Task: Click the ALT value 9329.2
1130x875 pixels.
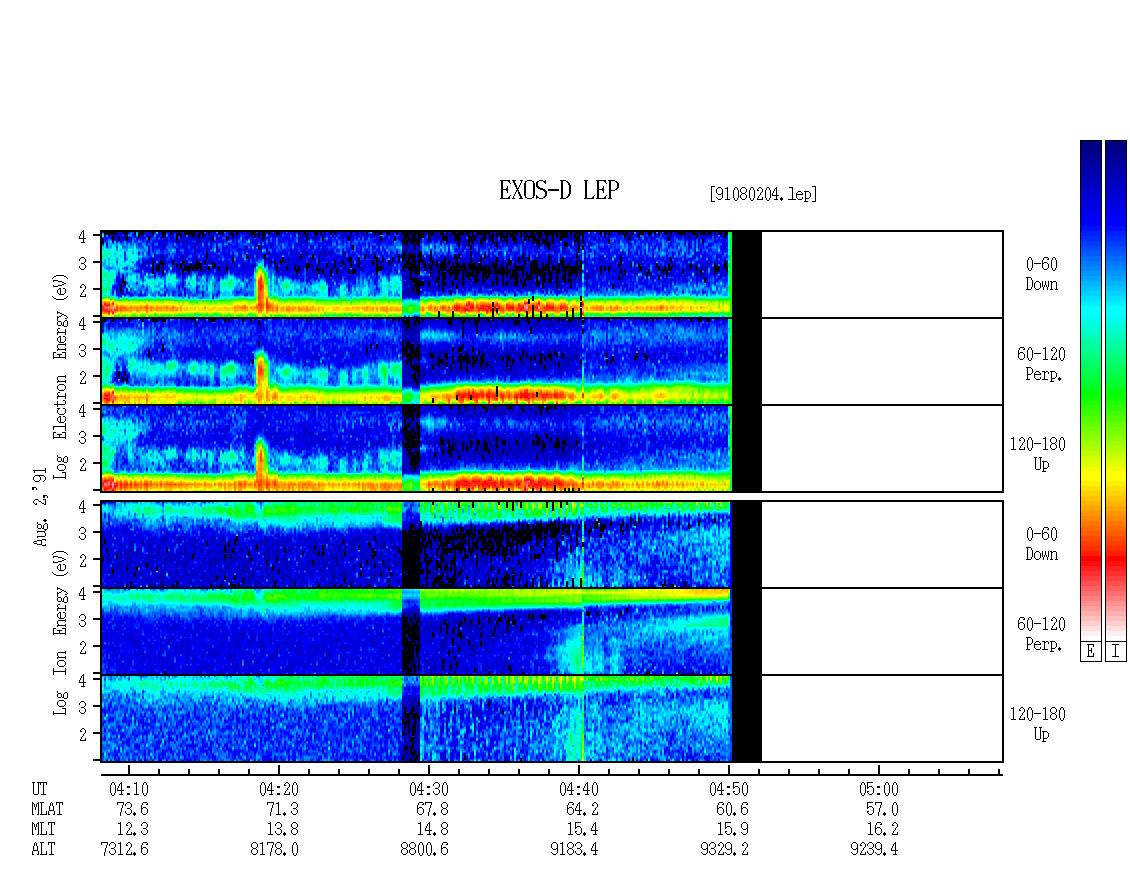Action: (x=724, y=850)
